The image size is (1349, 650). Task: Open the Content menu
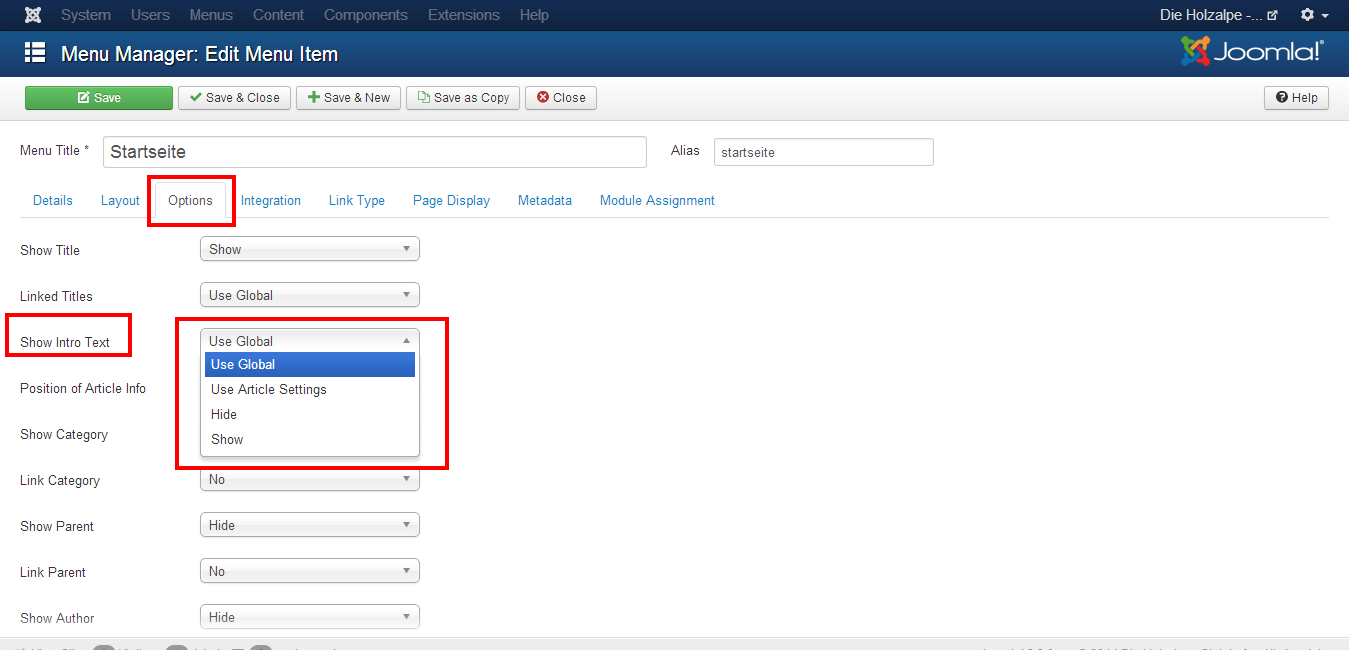(279, 15)
